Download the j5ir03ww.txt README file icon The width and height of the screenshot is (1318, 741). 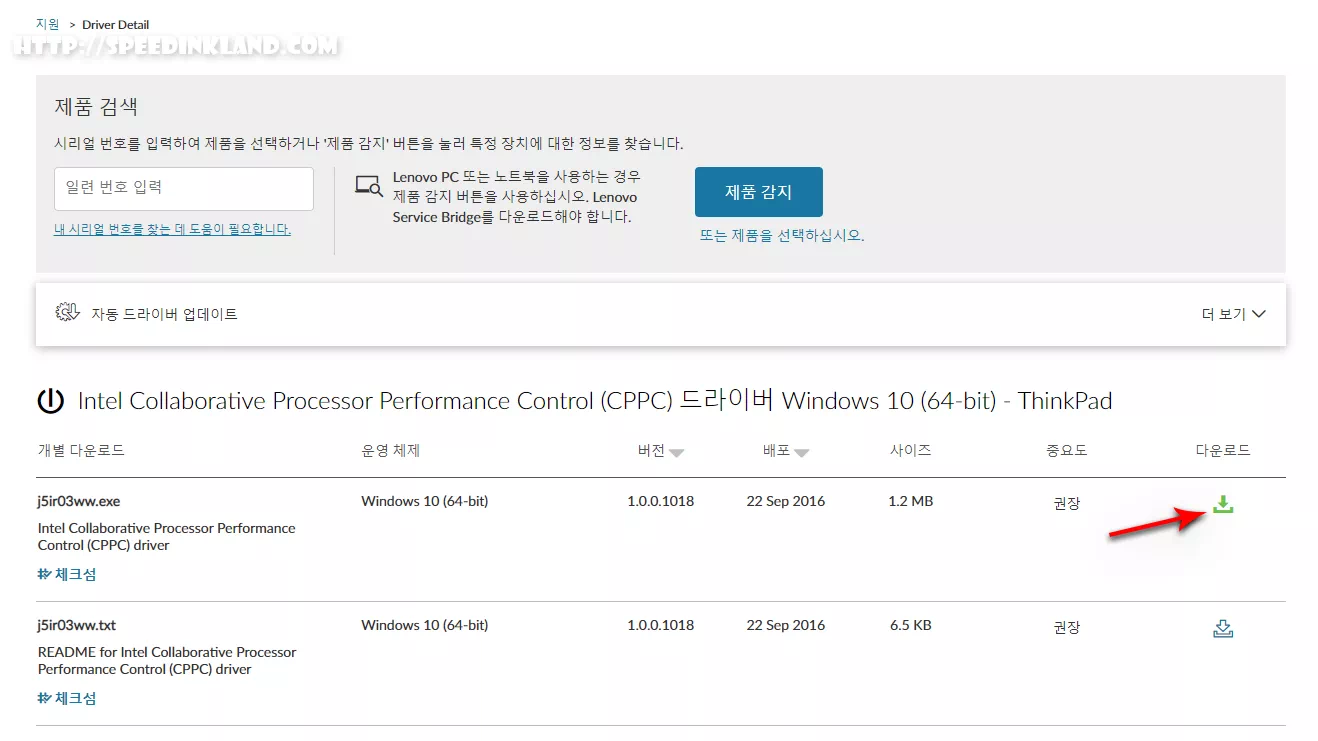coord(1222,629)
